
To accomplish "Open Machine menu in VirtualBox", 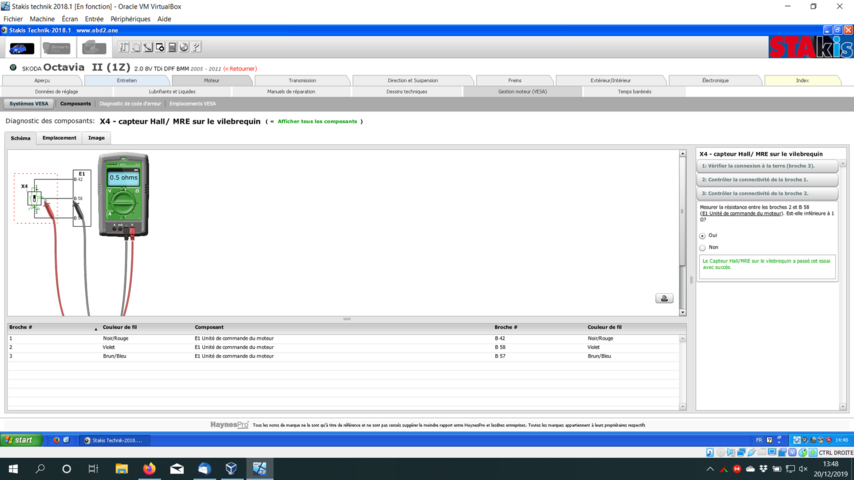I will click(42, 19).
